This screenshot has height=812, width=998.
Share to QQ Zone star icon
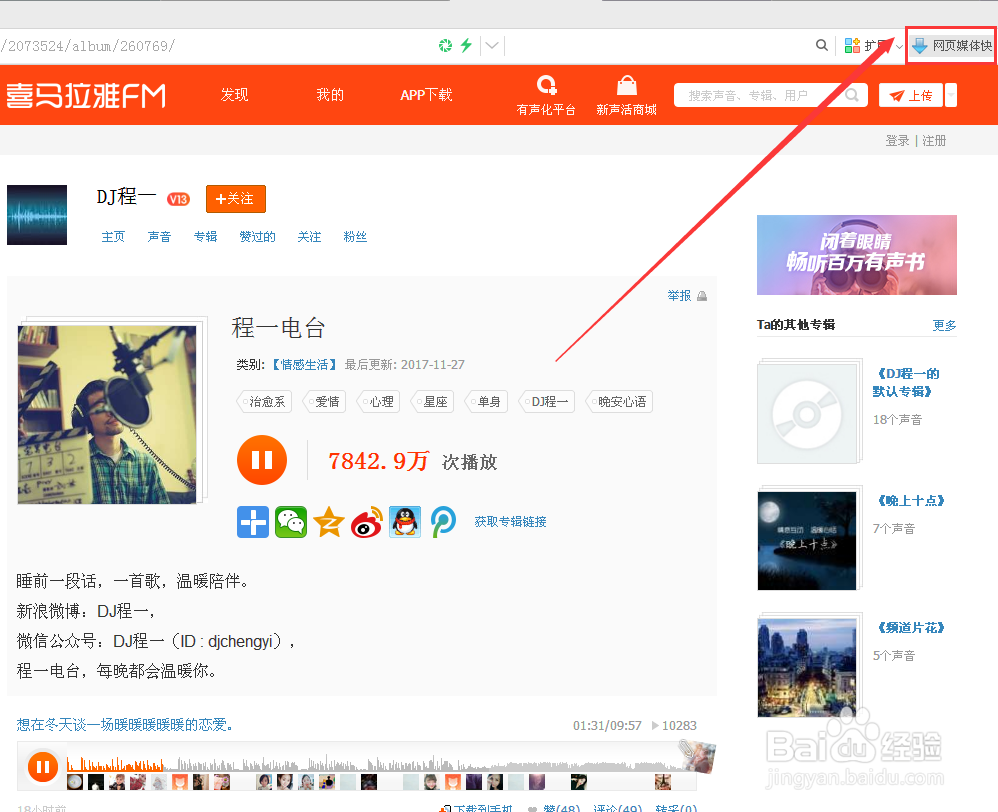click(x=329, y=521)
